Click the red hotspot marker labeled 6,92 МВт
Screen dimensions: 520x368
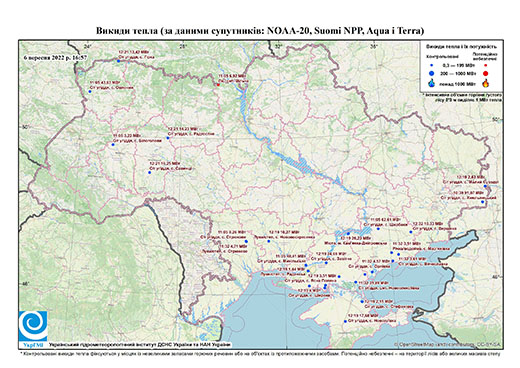218,85
